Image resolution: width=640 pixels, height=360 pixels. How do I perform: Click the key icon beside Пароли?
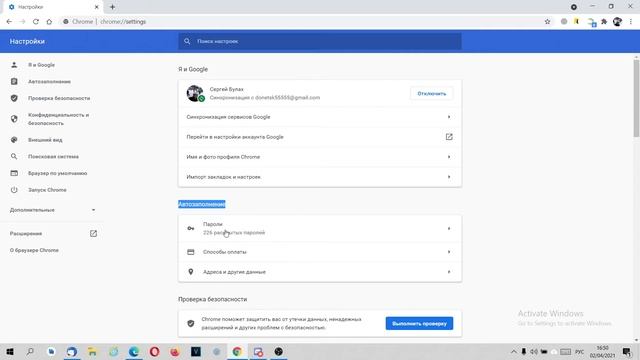(x=191, y=229)
